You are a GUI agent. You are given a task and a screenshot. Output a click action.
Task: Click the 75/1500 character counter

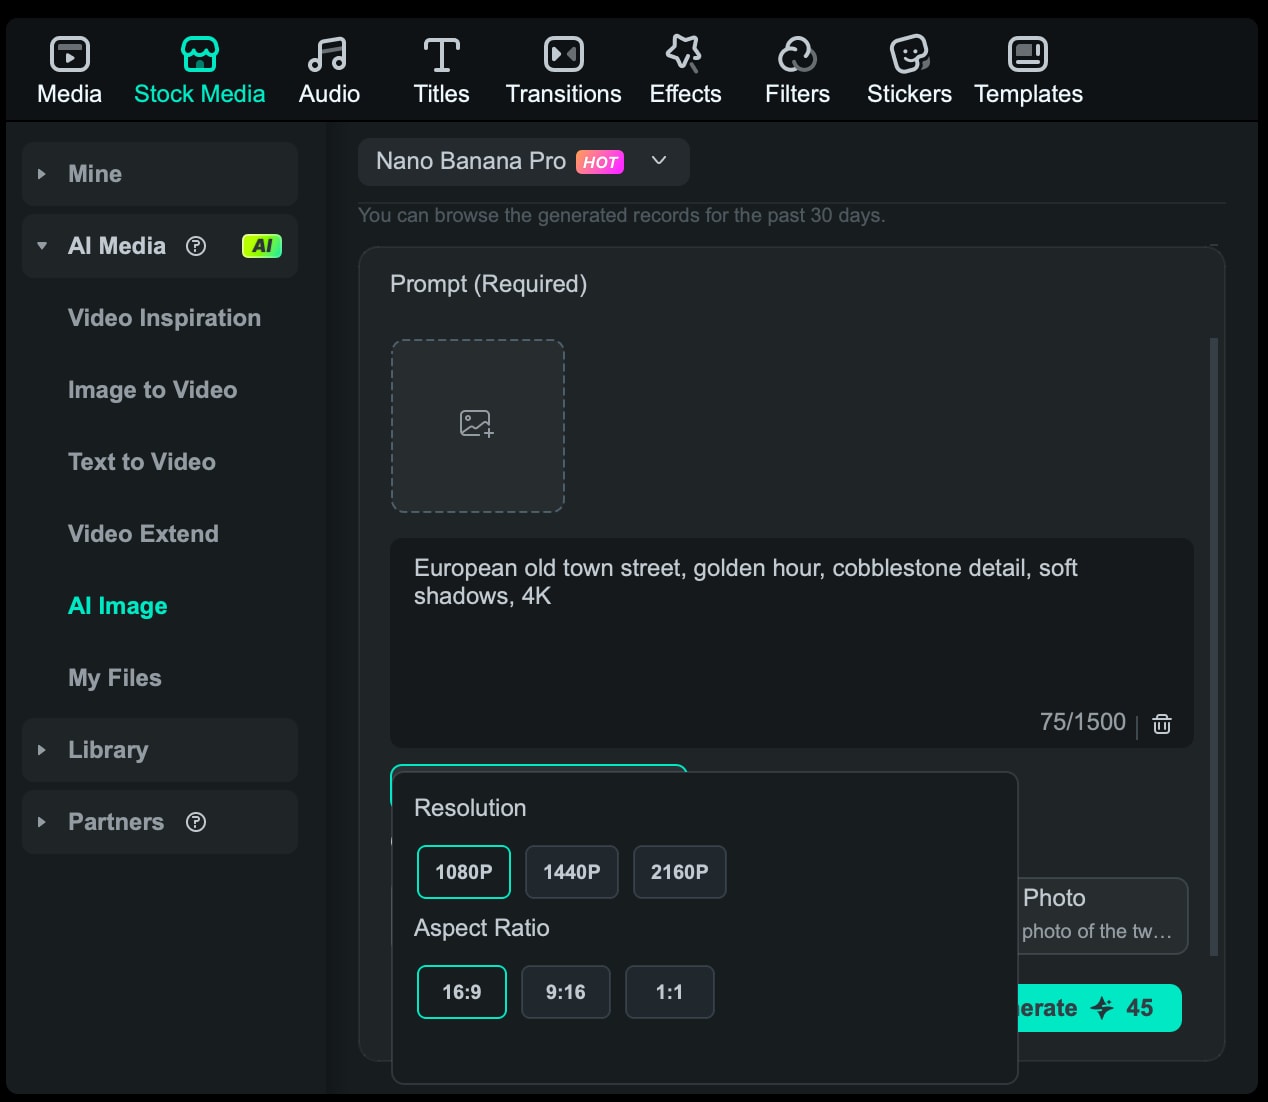[1082, 722]
